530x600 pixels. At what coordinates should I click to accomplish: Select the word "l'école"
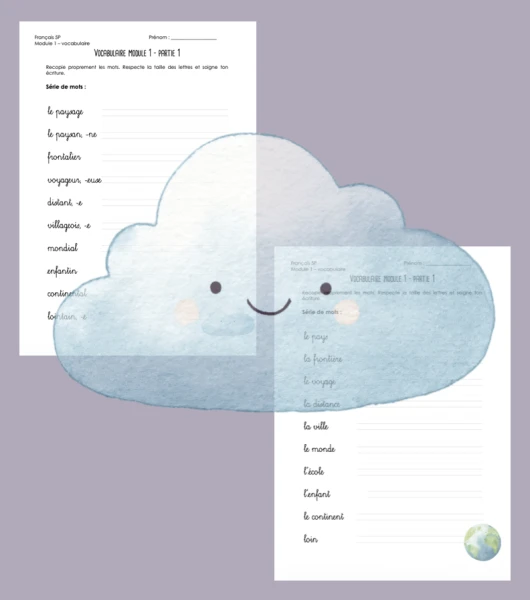[x=314, y=471]
